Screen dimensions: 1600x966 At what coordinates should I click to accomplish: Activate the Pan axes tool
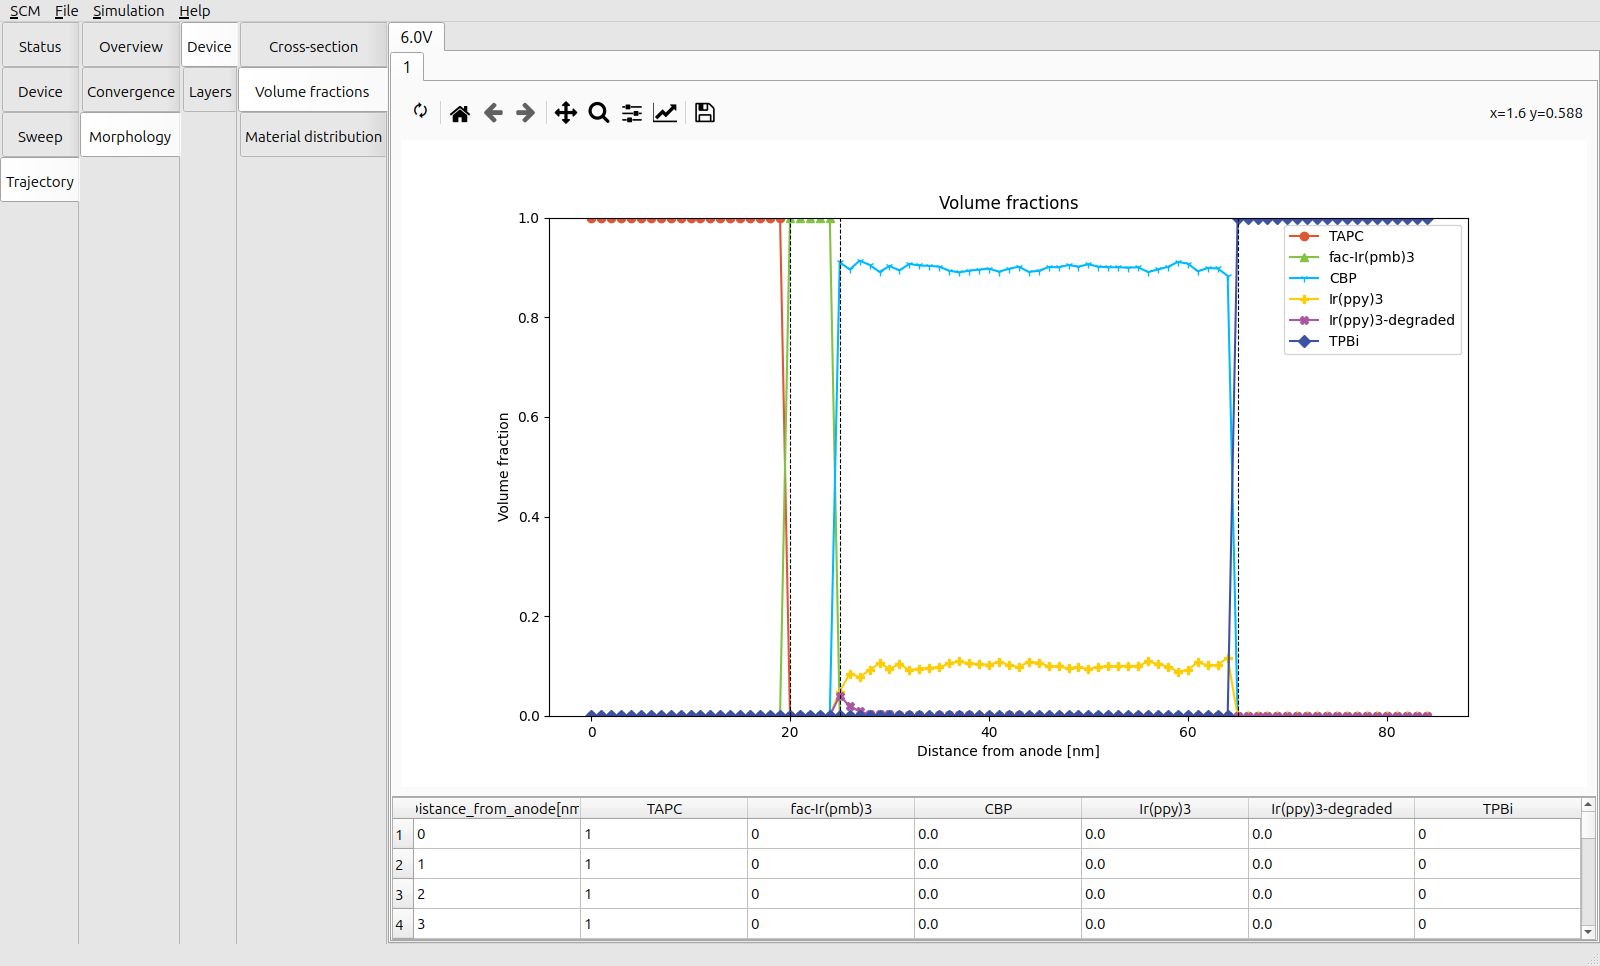click(566, 113)
